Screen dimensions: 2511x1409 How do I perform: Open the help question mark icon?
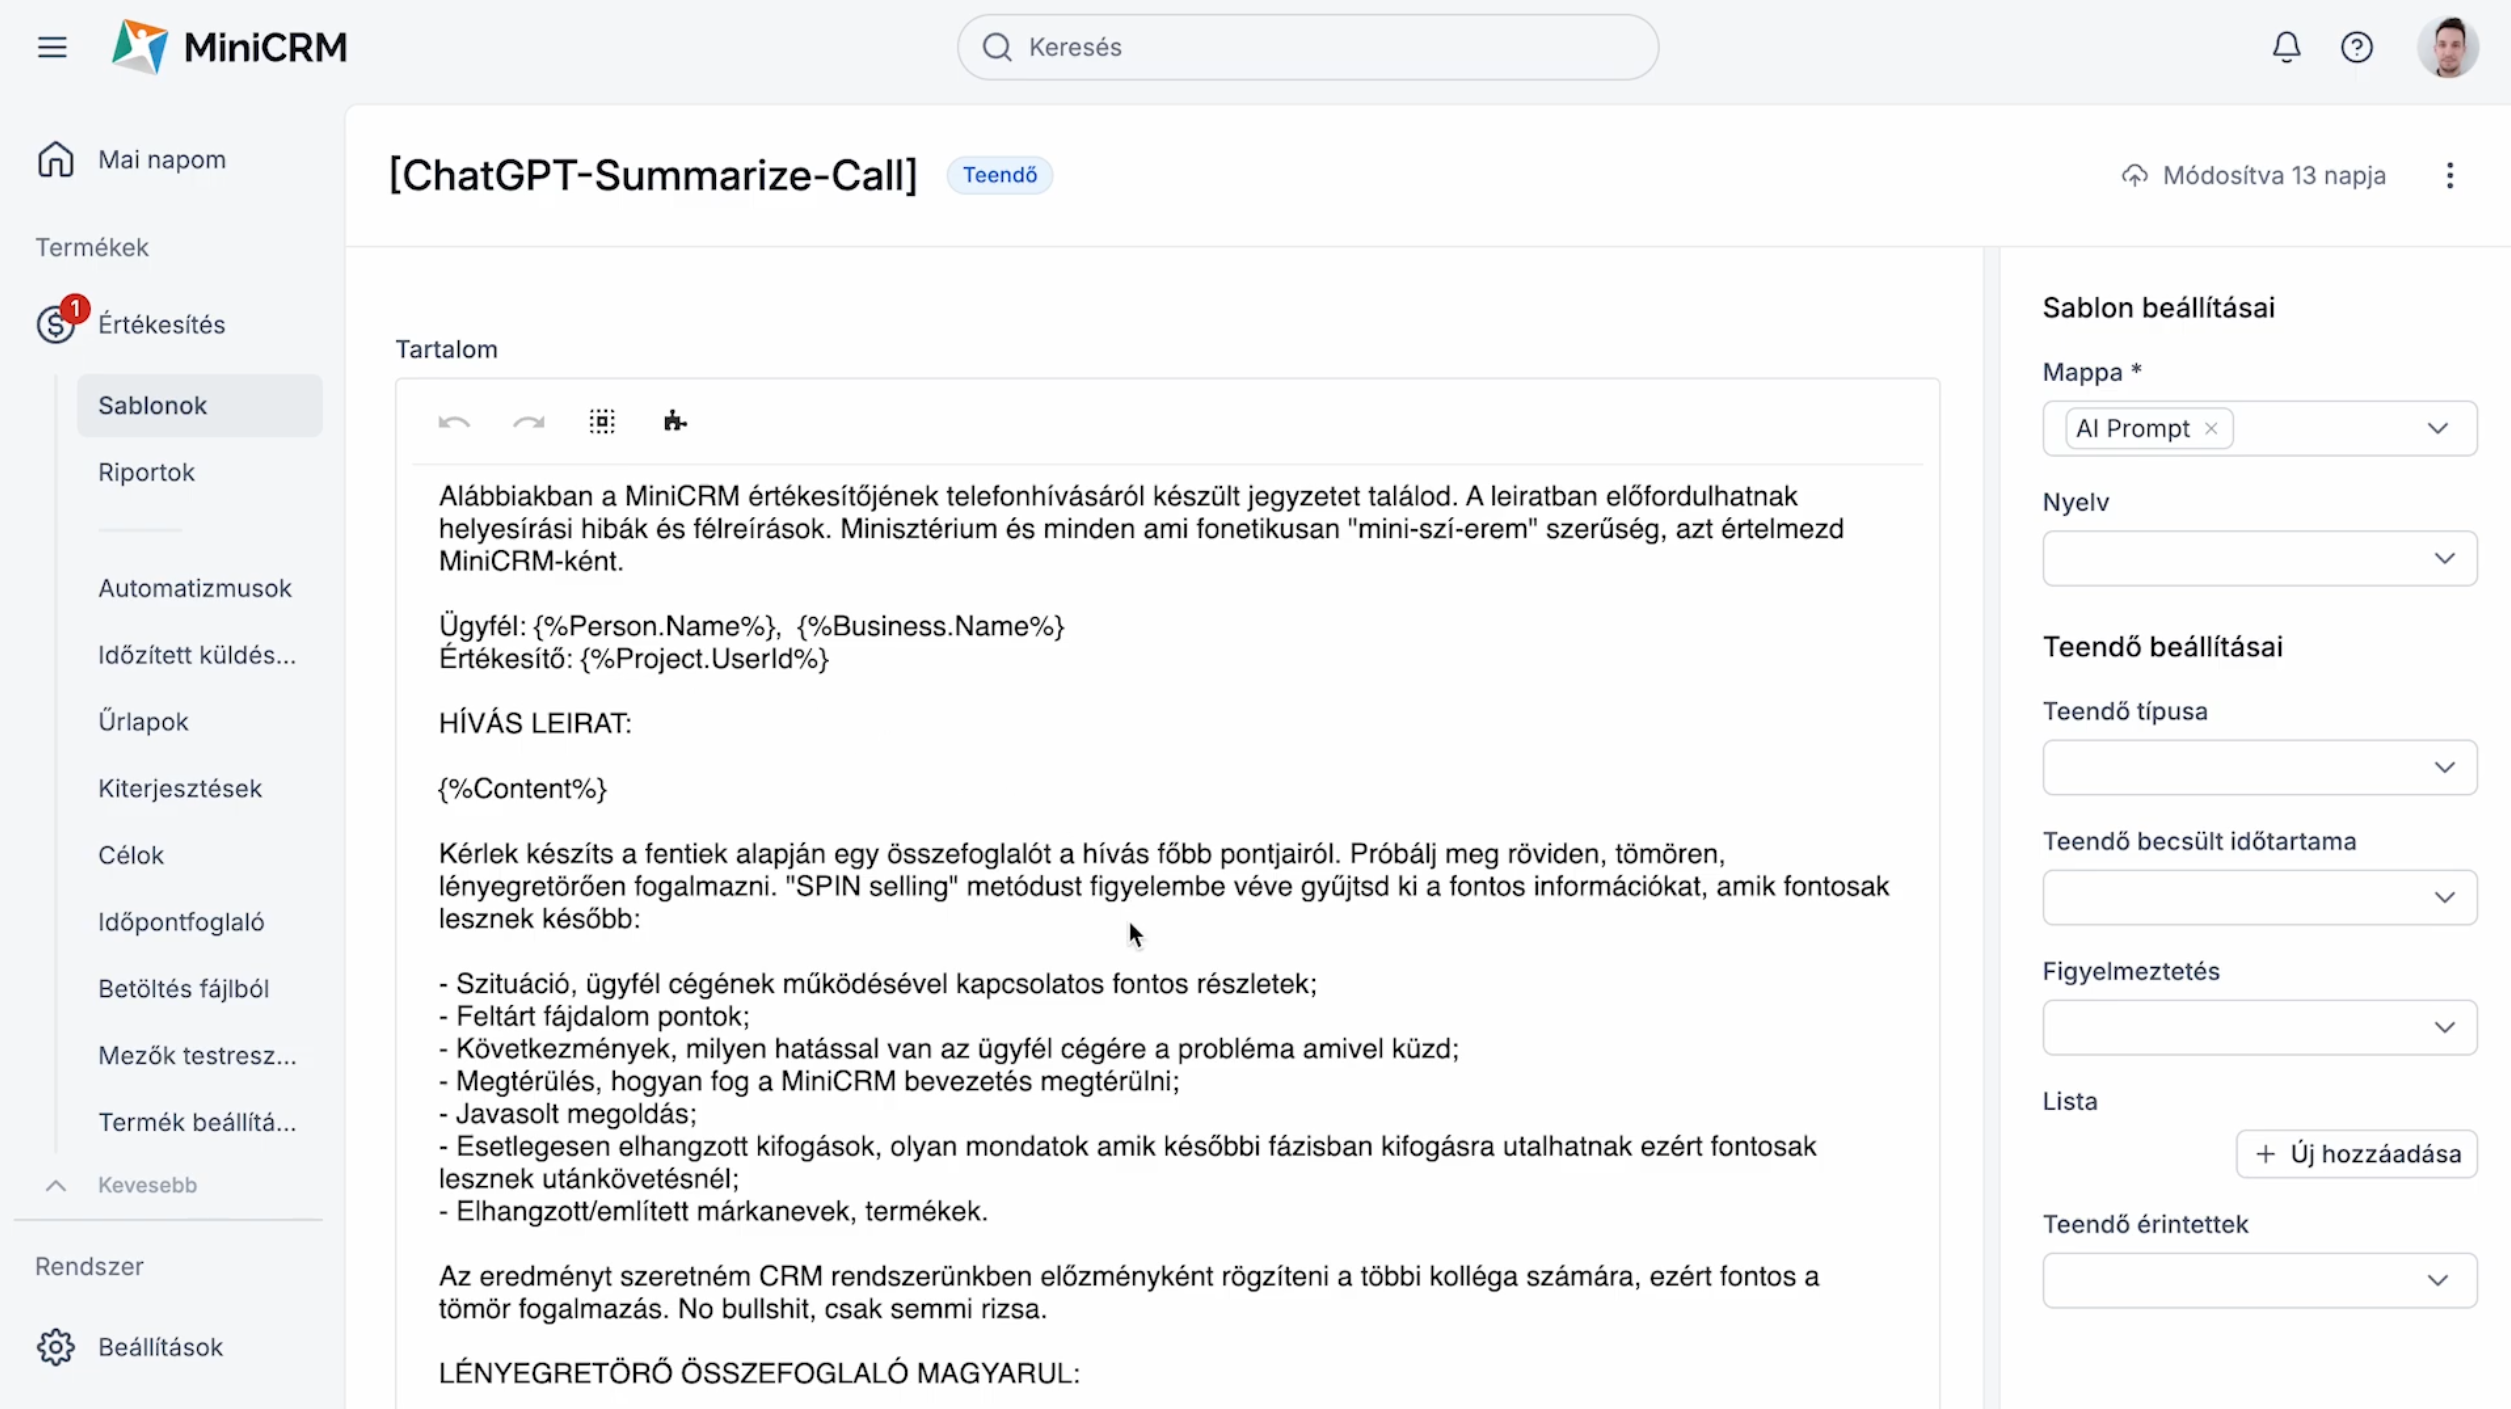[x=2357, y=47]
